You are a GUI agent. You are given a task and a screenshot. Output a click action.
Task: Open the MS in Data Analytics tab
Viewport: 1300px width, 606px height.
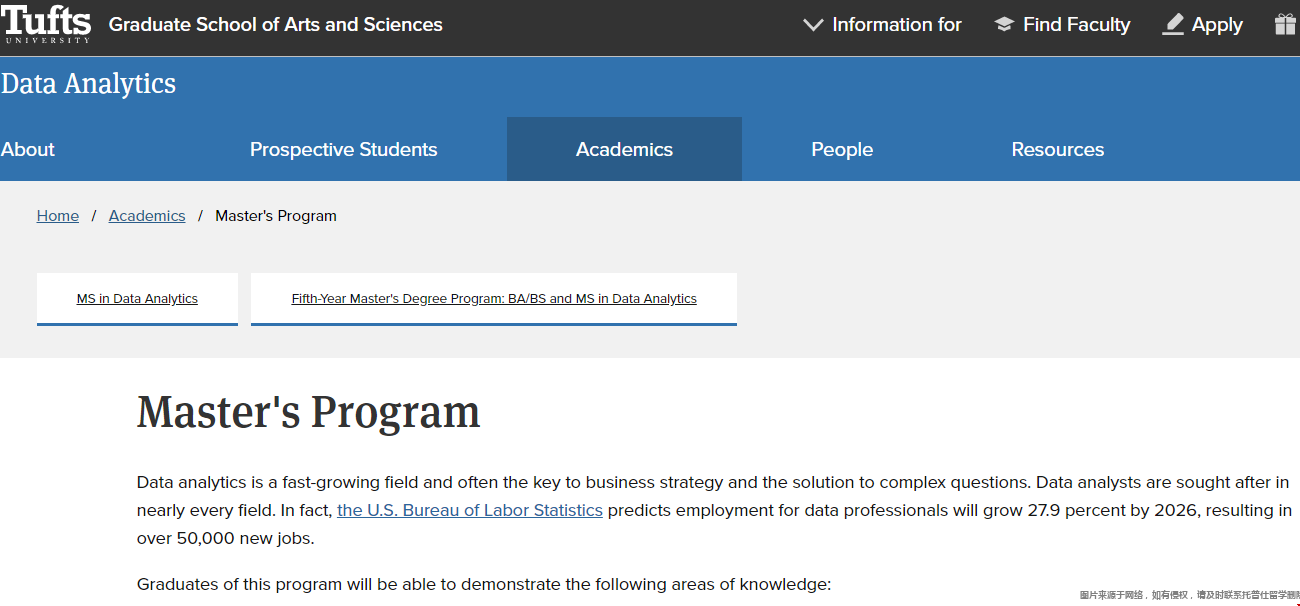pyautogui.click(x=137, y=299)
